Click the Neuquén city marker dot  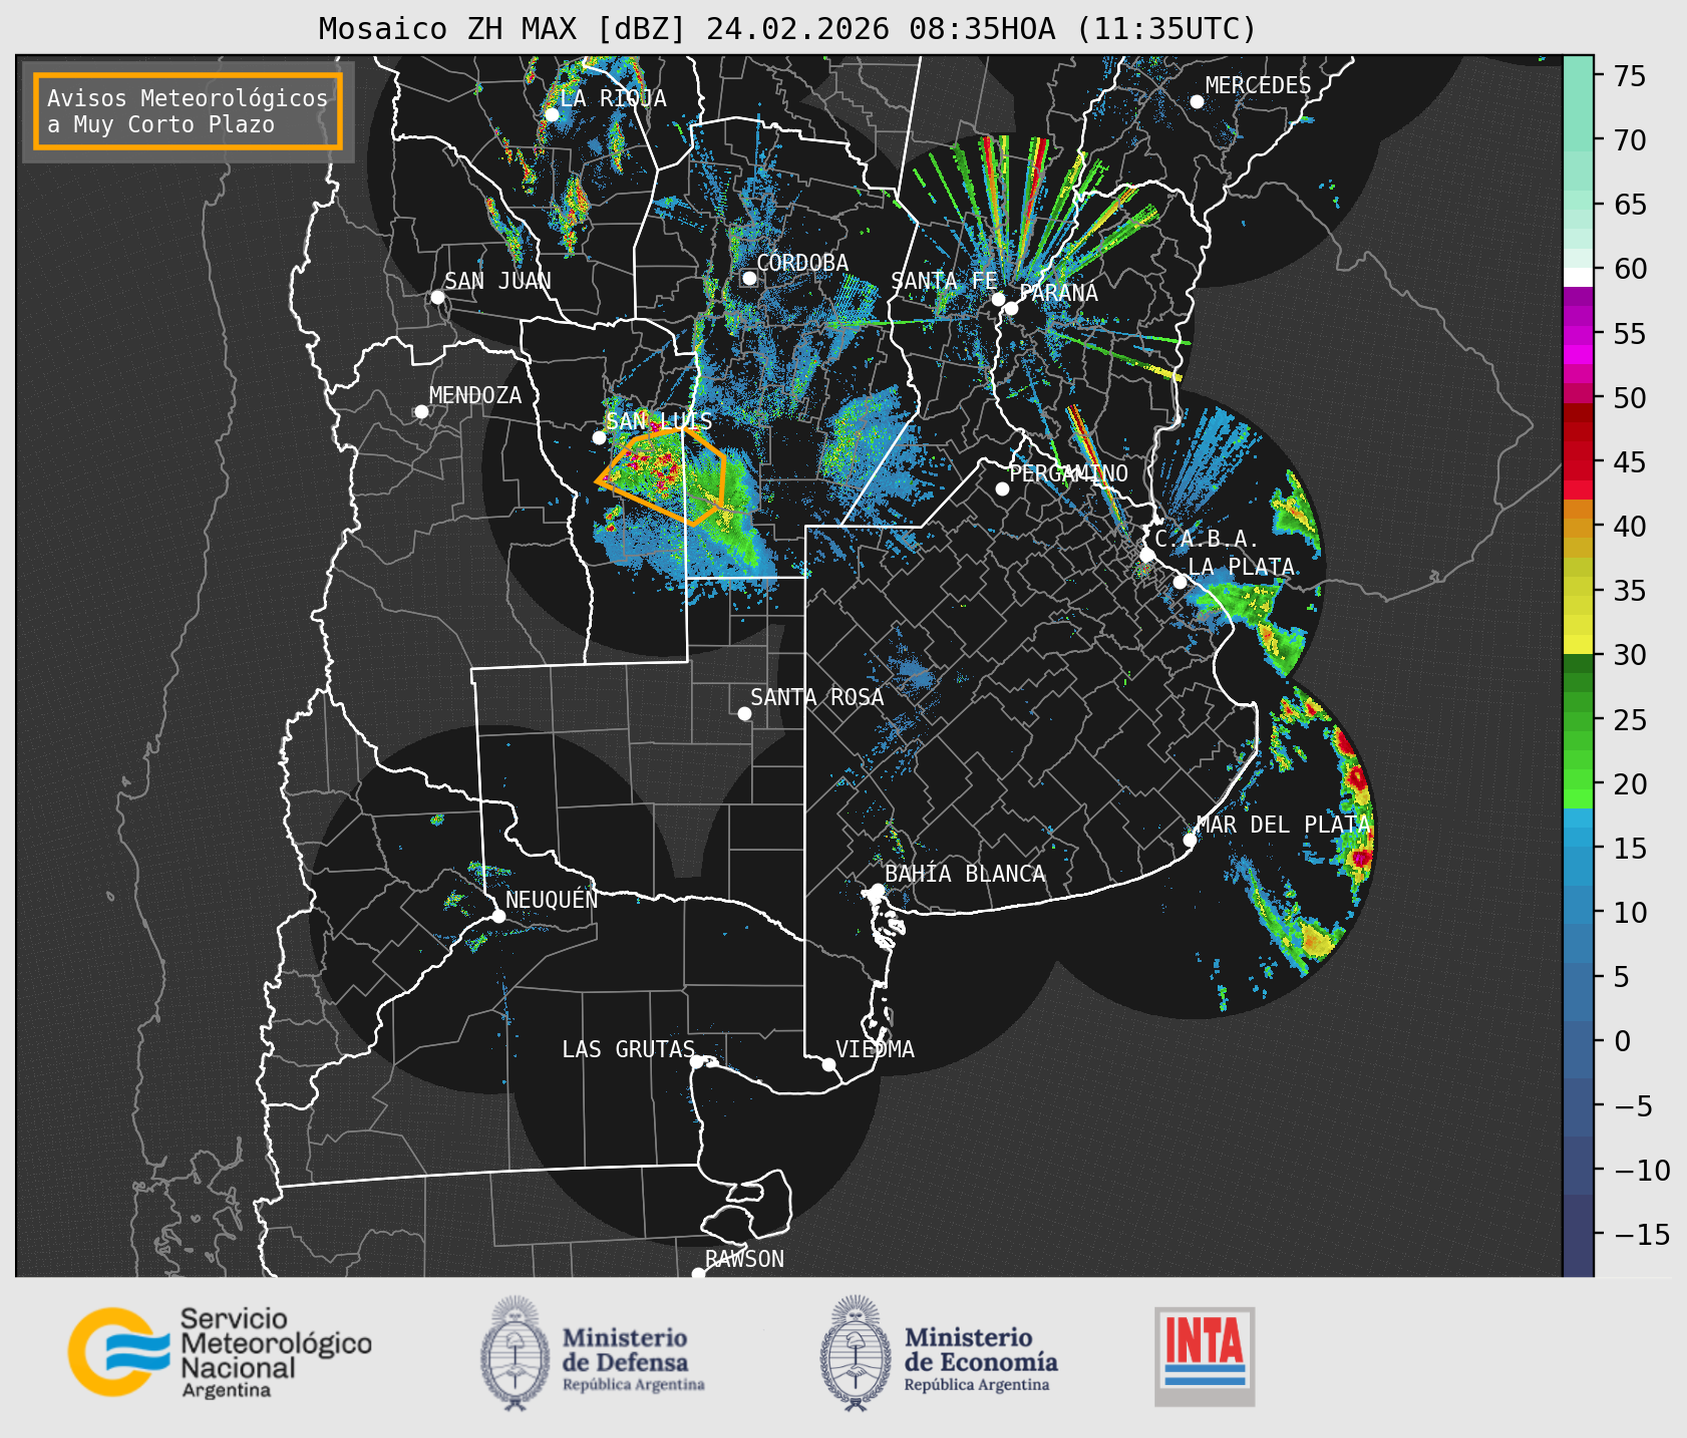pyautogui.click(x=498, y=916)
